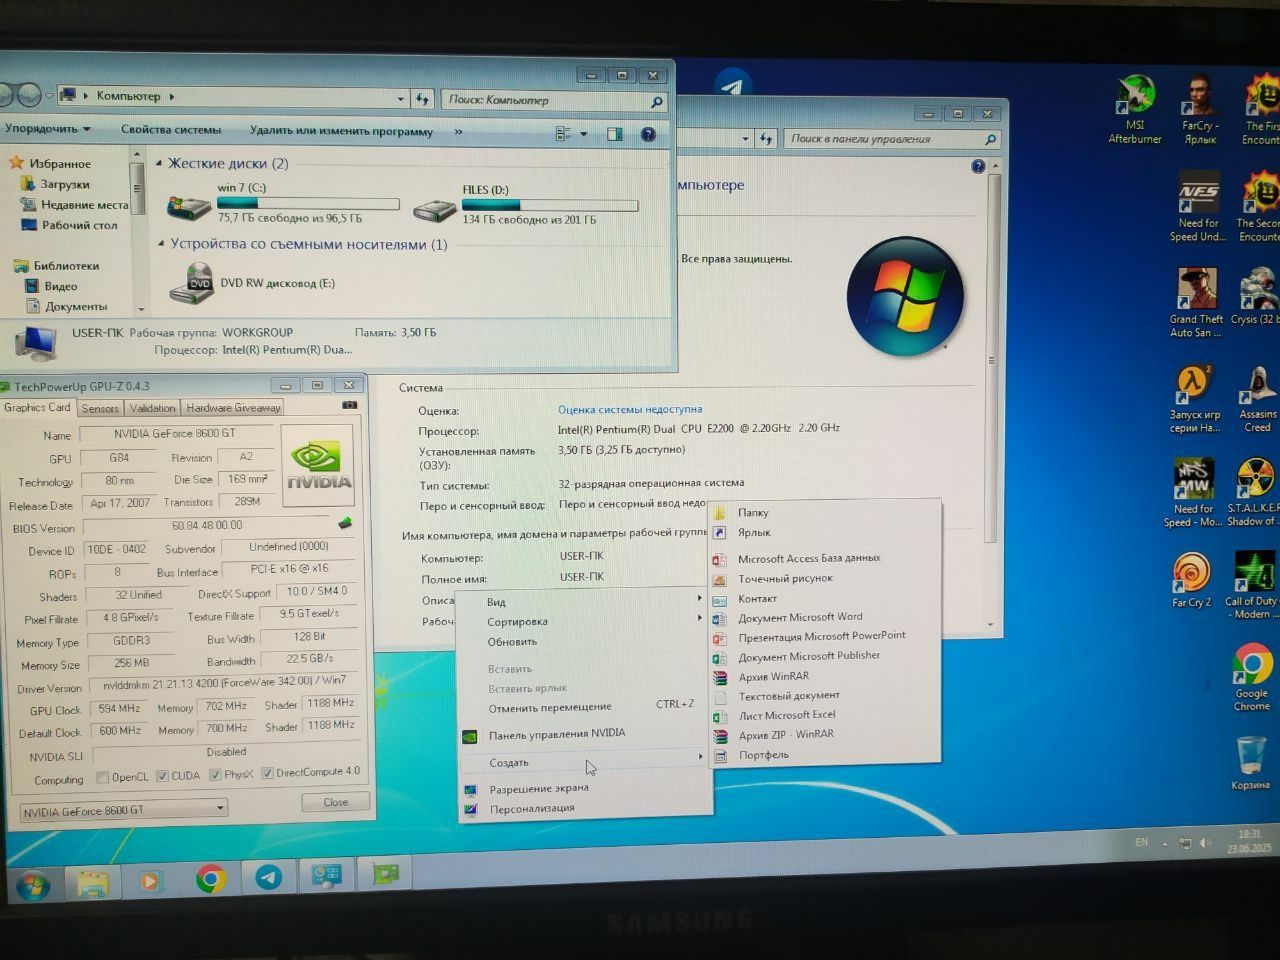The image size is (1280, 960).
Task: Click the Close button in GPU-Z
Action: coord(336,802)
